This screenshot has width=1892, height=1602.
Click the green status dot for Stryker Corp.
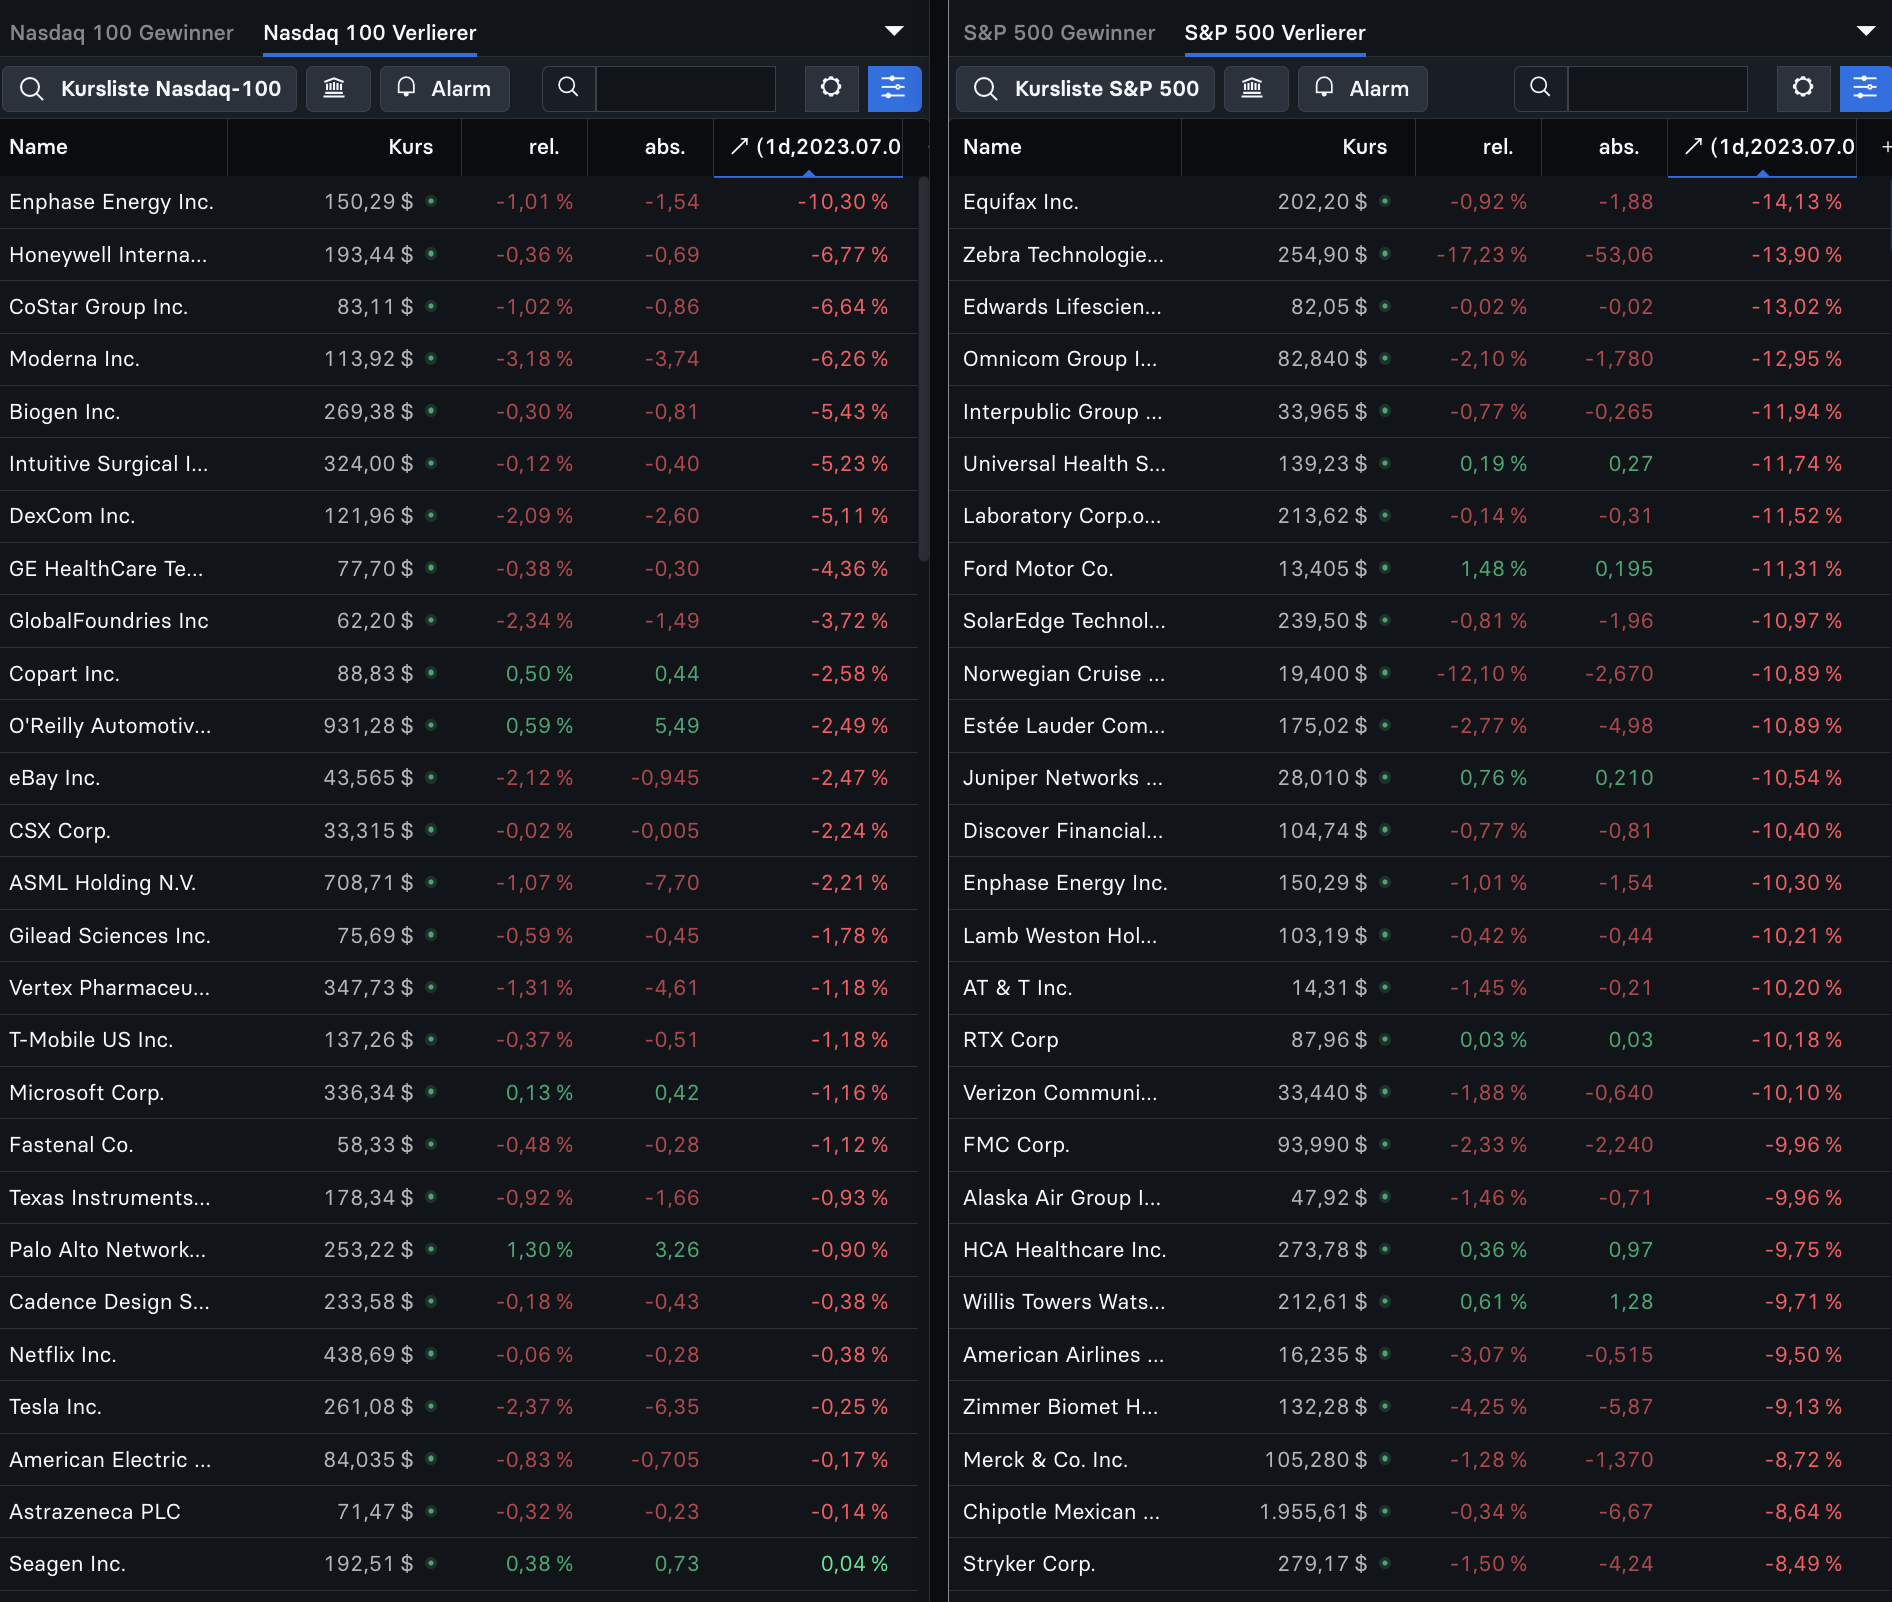(1385, 1563)
